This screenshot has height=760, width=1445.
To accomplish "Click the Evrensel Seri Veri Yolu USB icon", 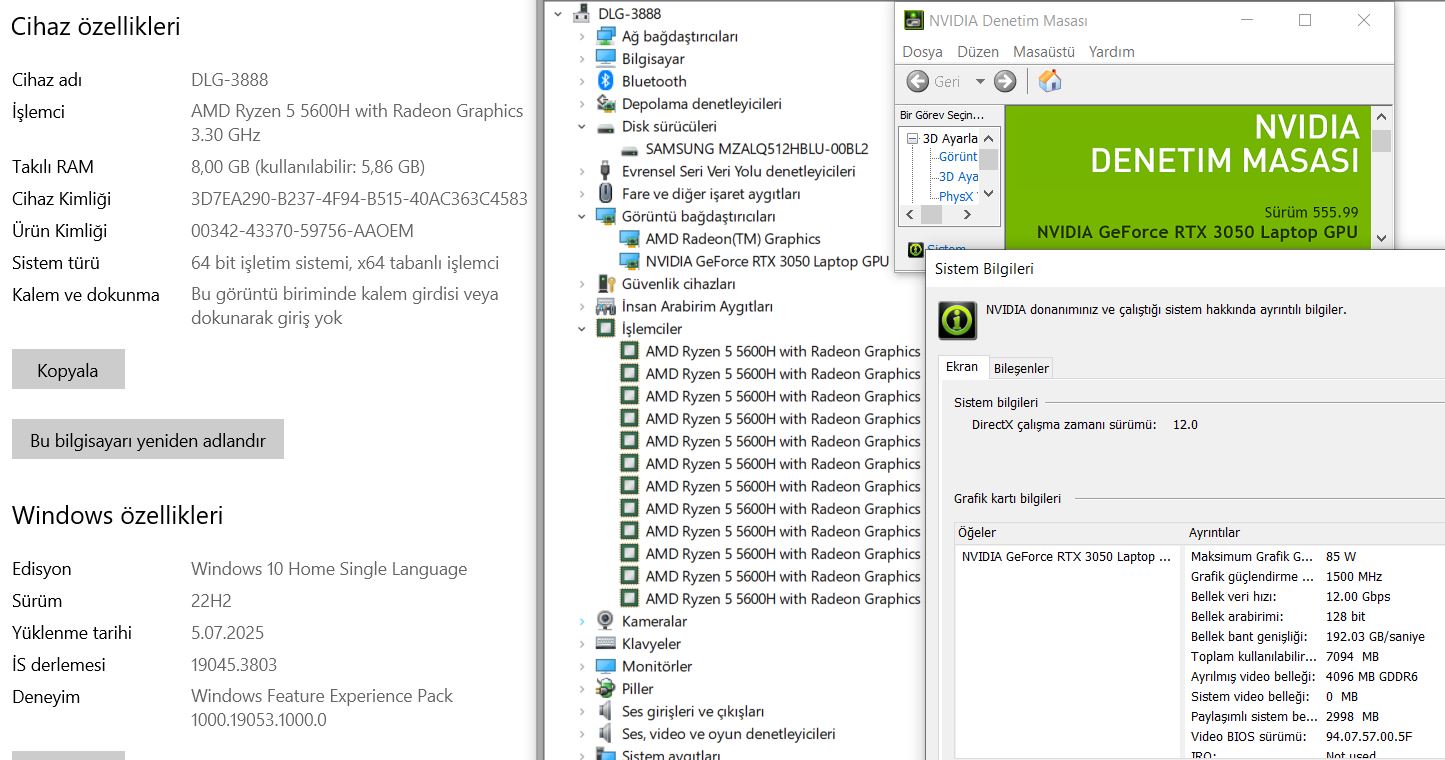I will click(605, 171).
